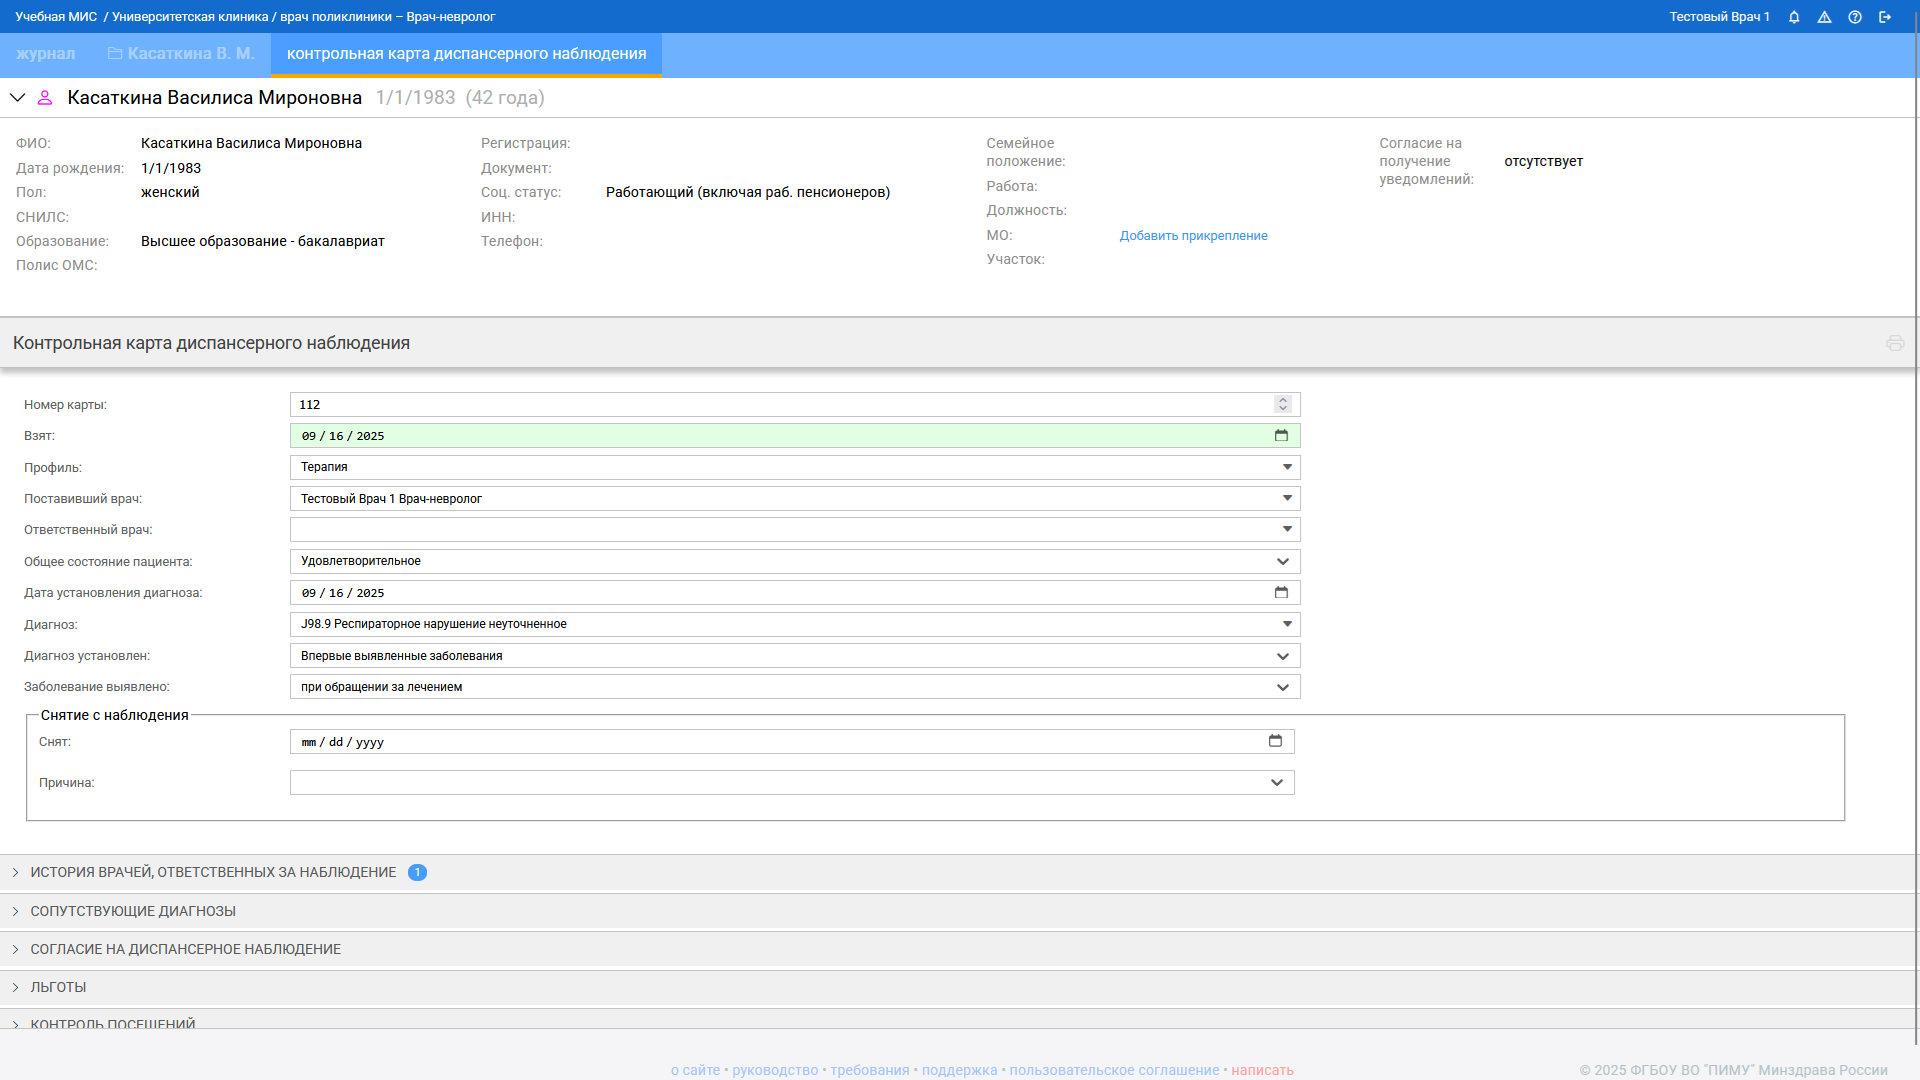This screenshot has height=1080, width=1920.
Task: Click the print icon for the card
Action: pyautogui.click(x=1895, y=343)
